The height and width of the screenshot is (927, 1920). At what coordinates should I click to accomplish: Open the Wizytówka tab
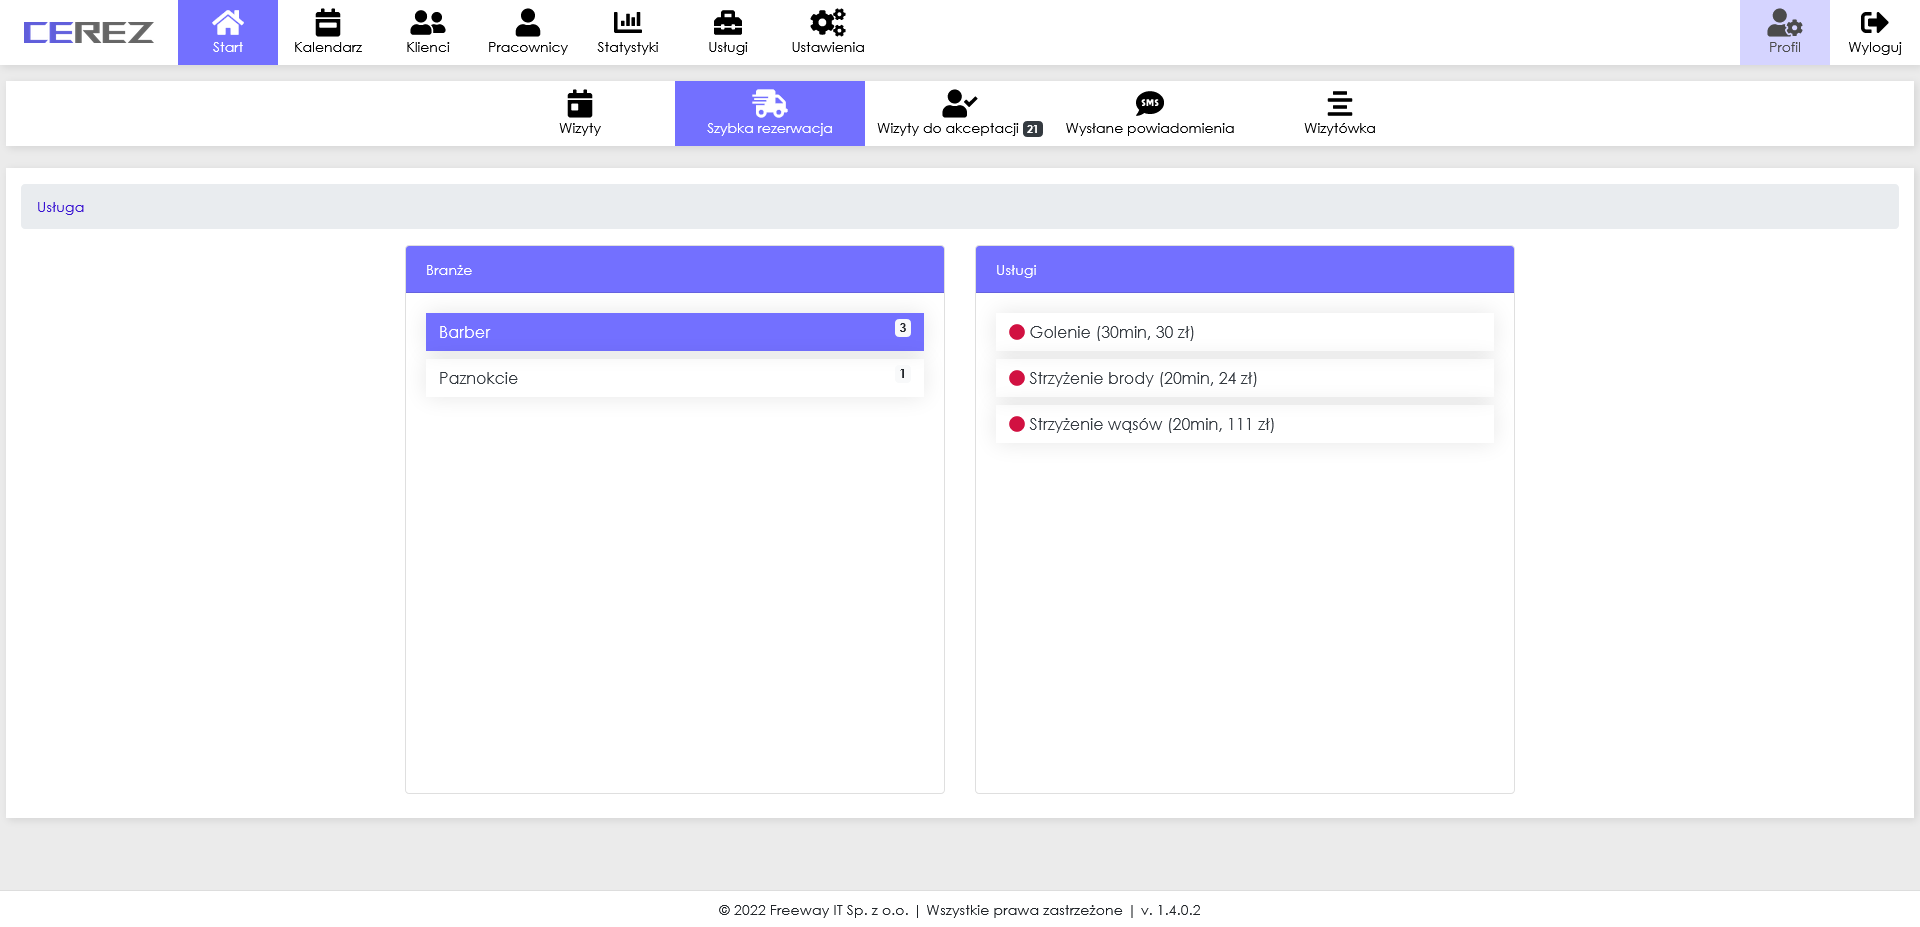pyautogui.click(x=1339, y=113)
